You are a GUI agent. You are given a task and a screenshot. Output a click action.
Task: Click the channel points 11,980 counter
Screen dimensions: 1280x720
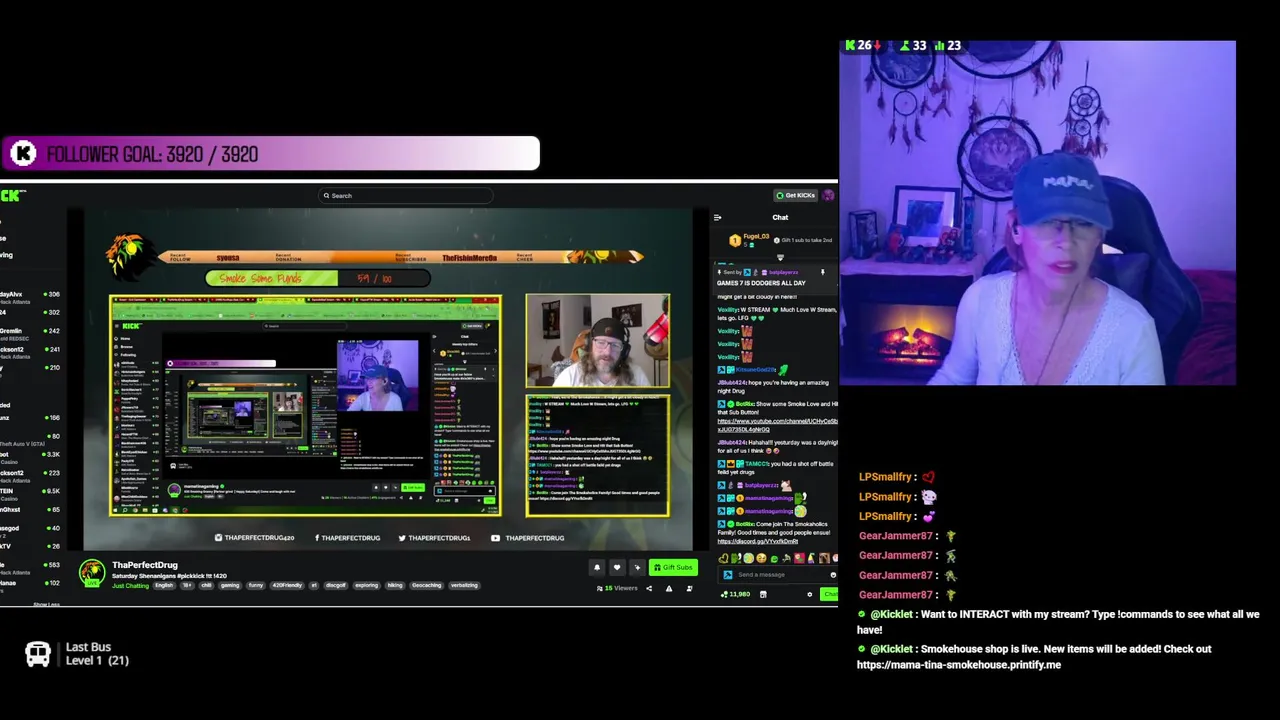736,594
